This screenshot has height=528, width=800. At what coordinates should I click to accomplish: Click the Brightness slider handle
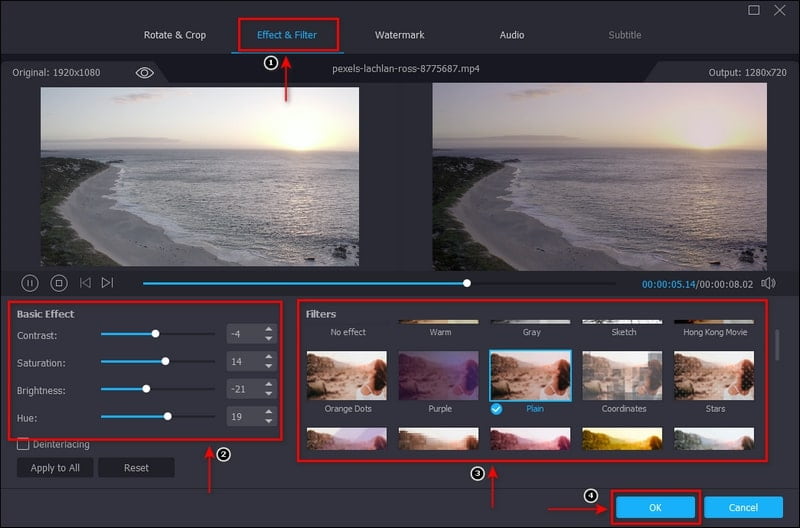146,388
